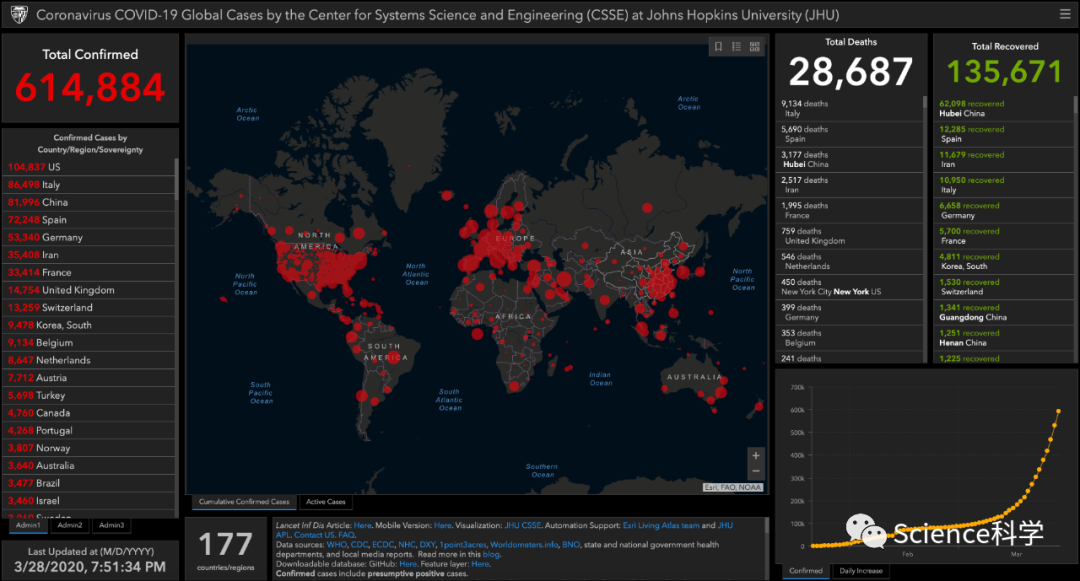The image size is (1080, 581).
Task: Zoom in the map with plus button
Action: [756, 456]
